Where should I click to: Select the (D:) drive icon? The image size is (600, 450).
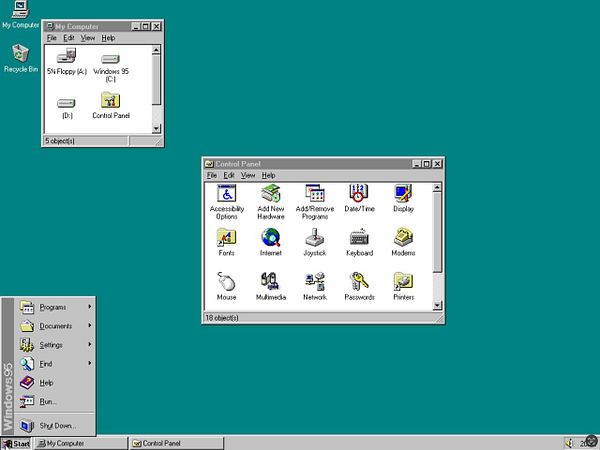tap(67, 109)
